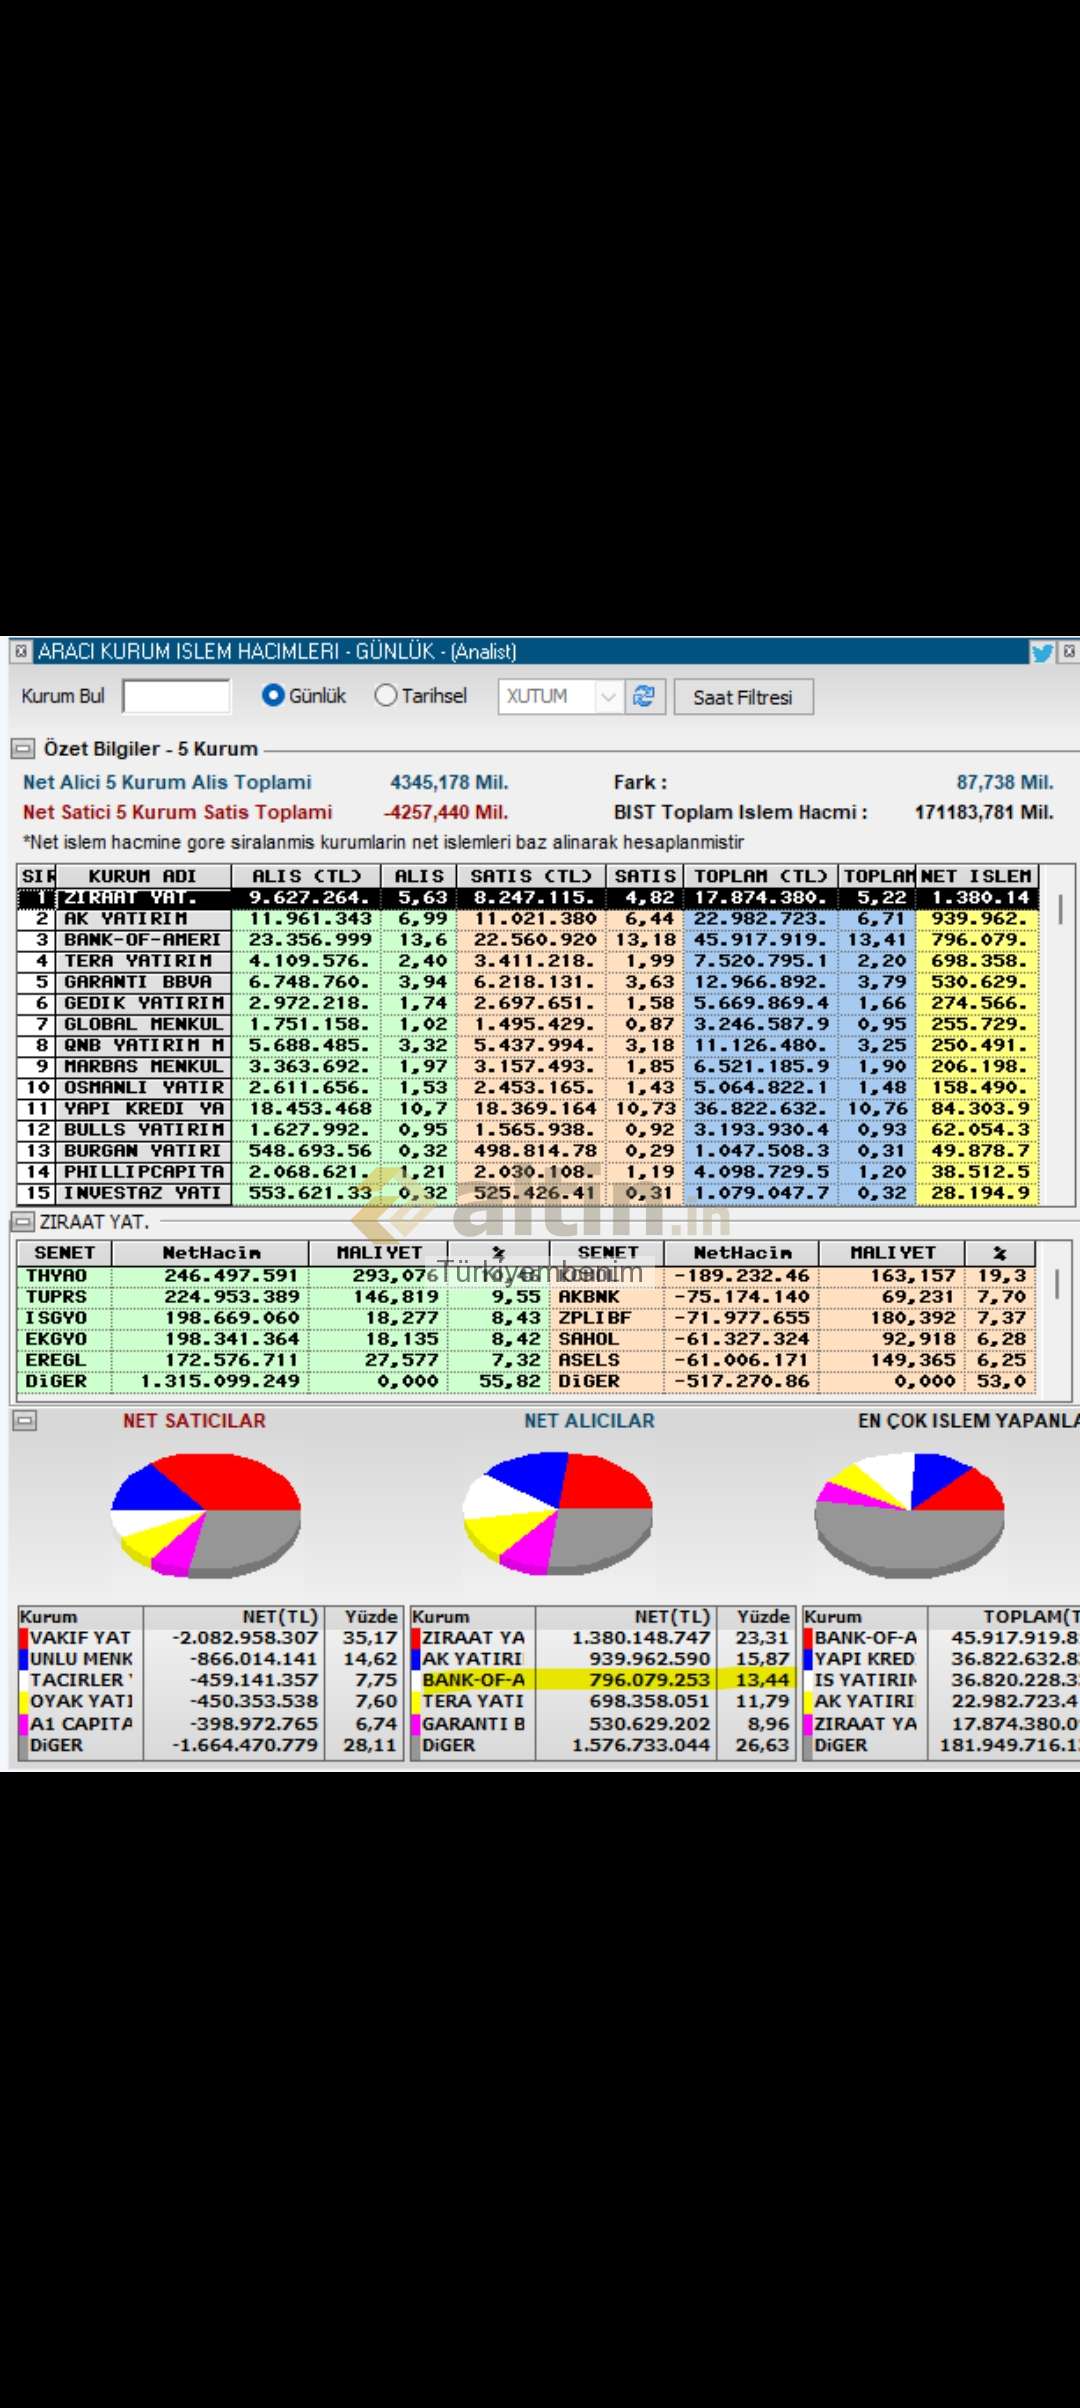Sort by TOPLAM (TL) column header

click(760, 876)
